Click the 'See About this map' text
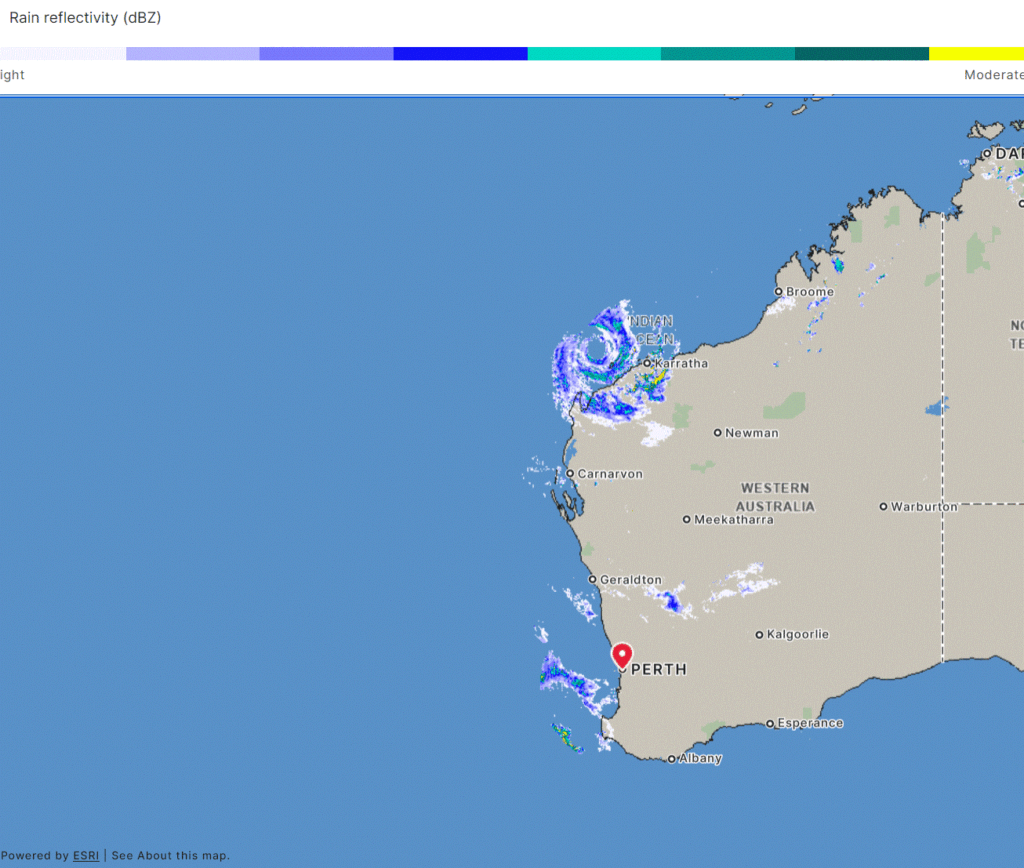The image size is (1024, 868). [x=170, y=855]
